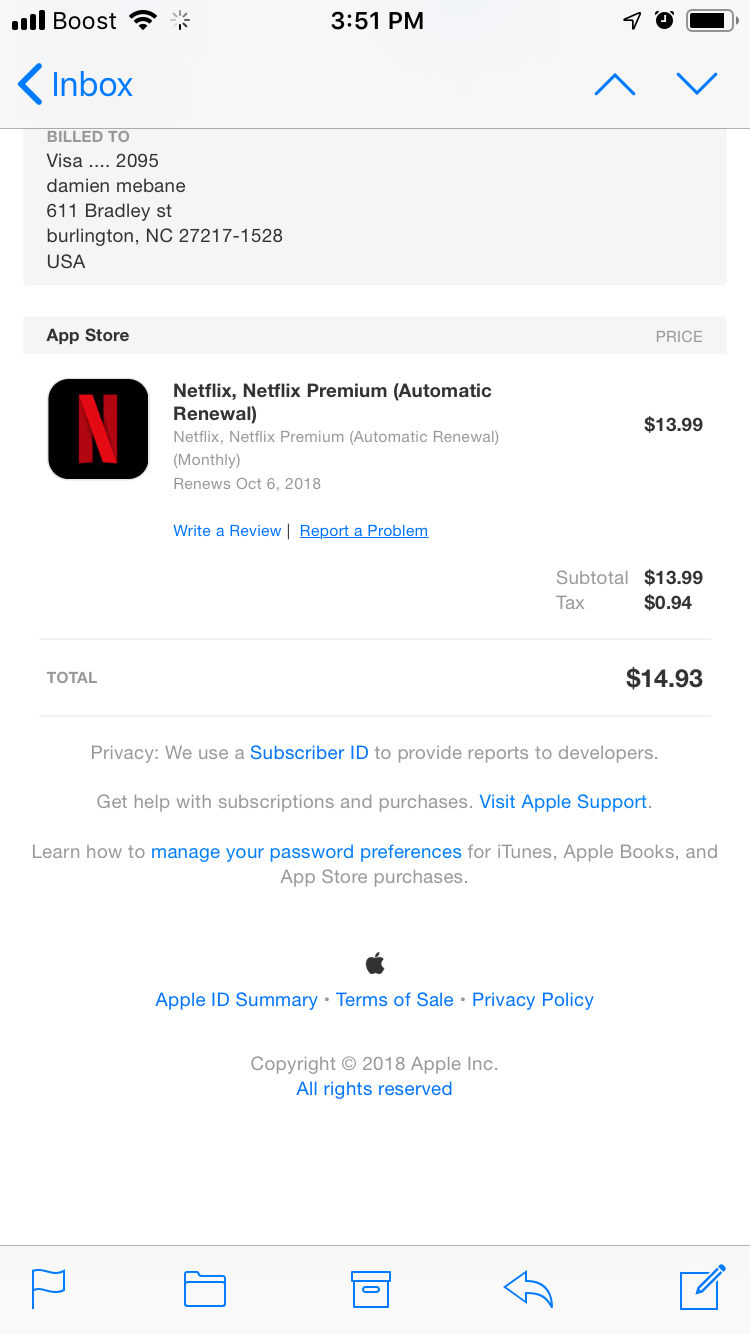Tap the Apple logo in footer
The width and height of the screenshot is (750, 1334).
[375, 964]
